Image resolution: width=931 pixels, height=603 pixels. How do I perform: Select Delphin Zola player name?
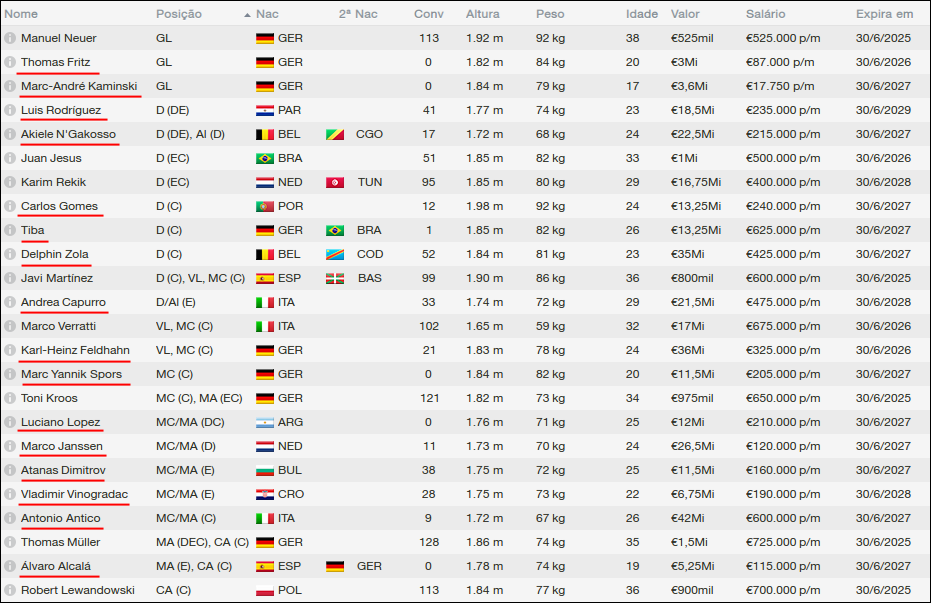[x=55, y=254]
